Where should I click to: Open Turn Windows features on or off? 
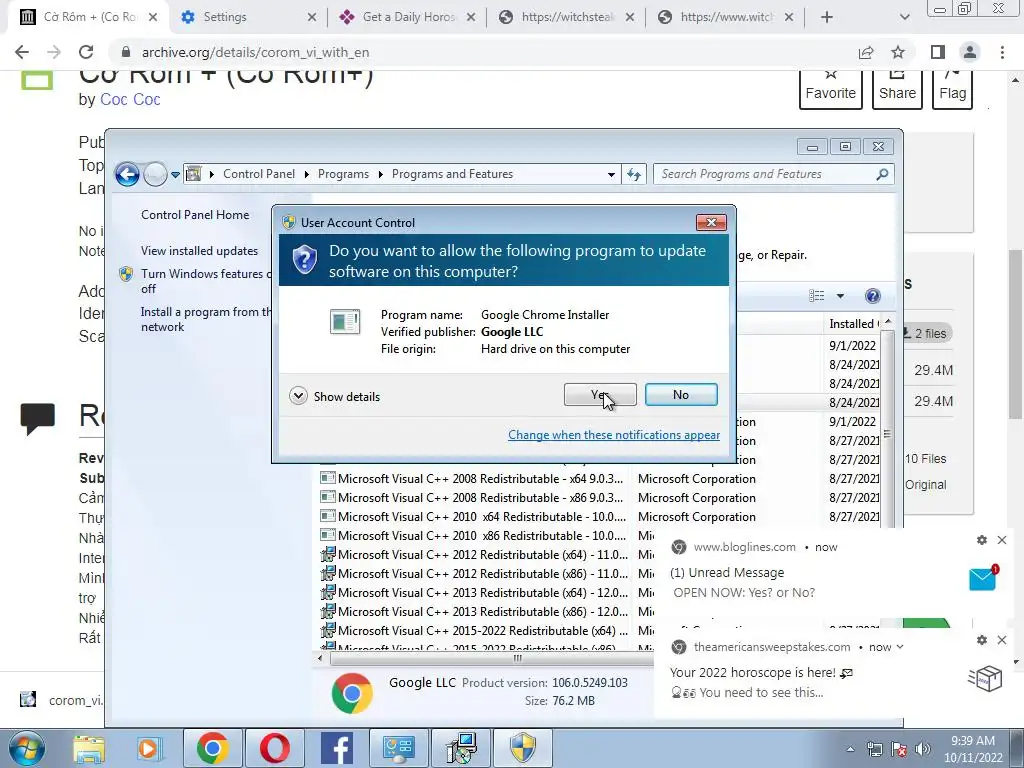(205, 281)
